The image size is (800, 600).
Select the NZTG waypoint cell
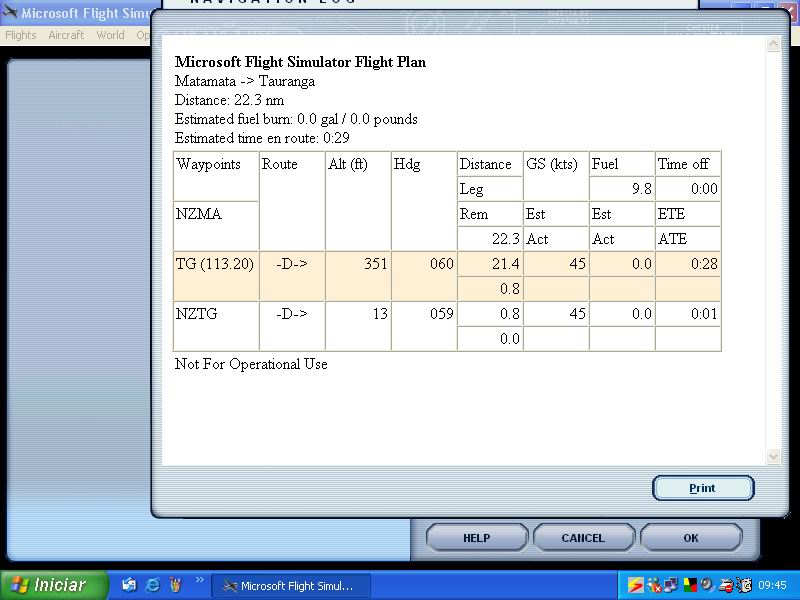pyautogui.click(x=216, y=314)
